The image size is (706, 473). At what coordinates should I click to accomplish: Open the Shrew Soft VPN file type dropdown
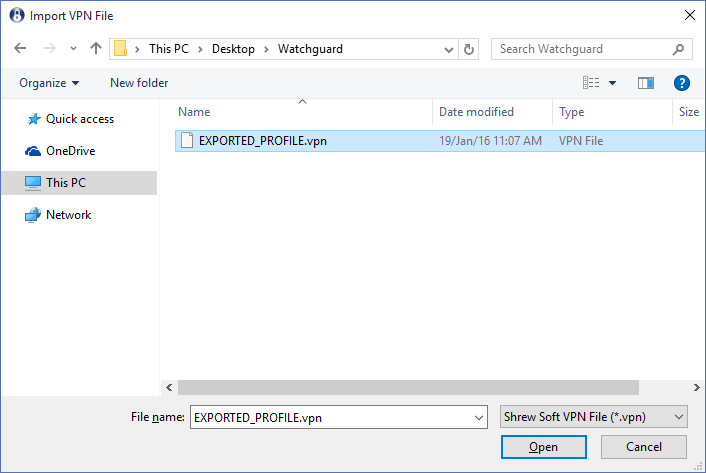pos(593,417)
